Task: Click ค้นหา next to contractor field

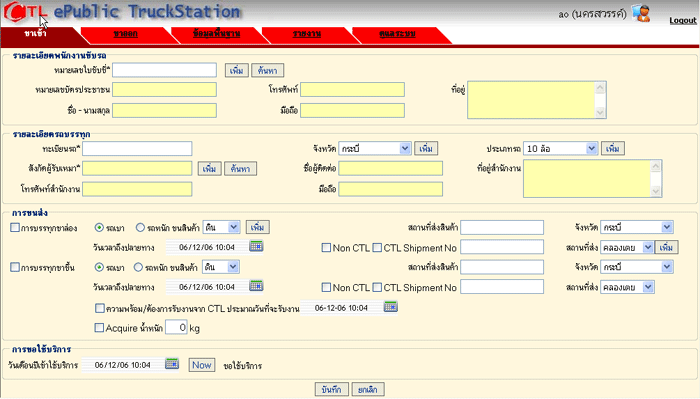Action: click(x=240, y=169)
